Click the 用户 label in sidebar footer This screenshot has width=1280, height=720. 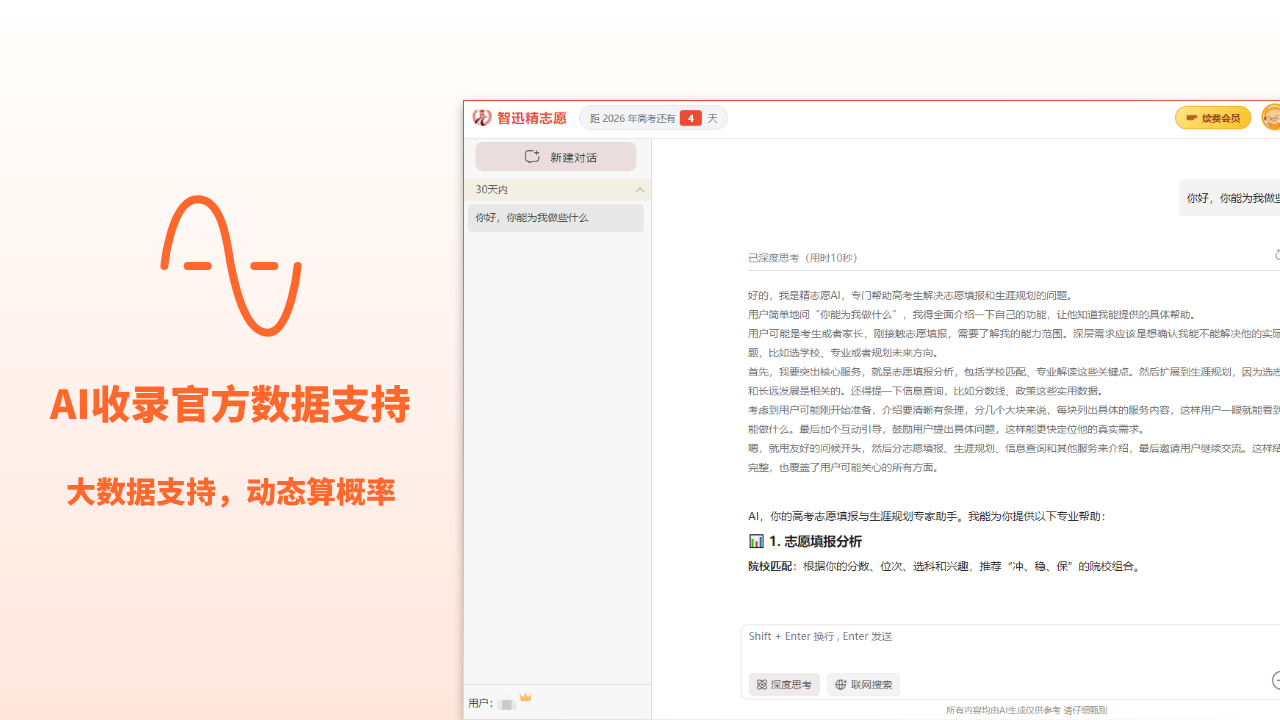pos(480,704)
